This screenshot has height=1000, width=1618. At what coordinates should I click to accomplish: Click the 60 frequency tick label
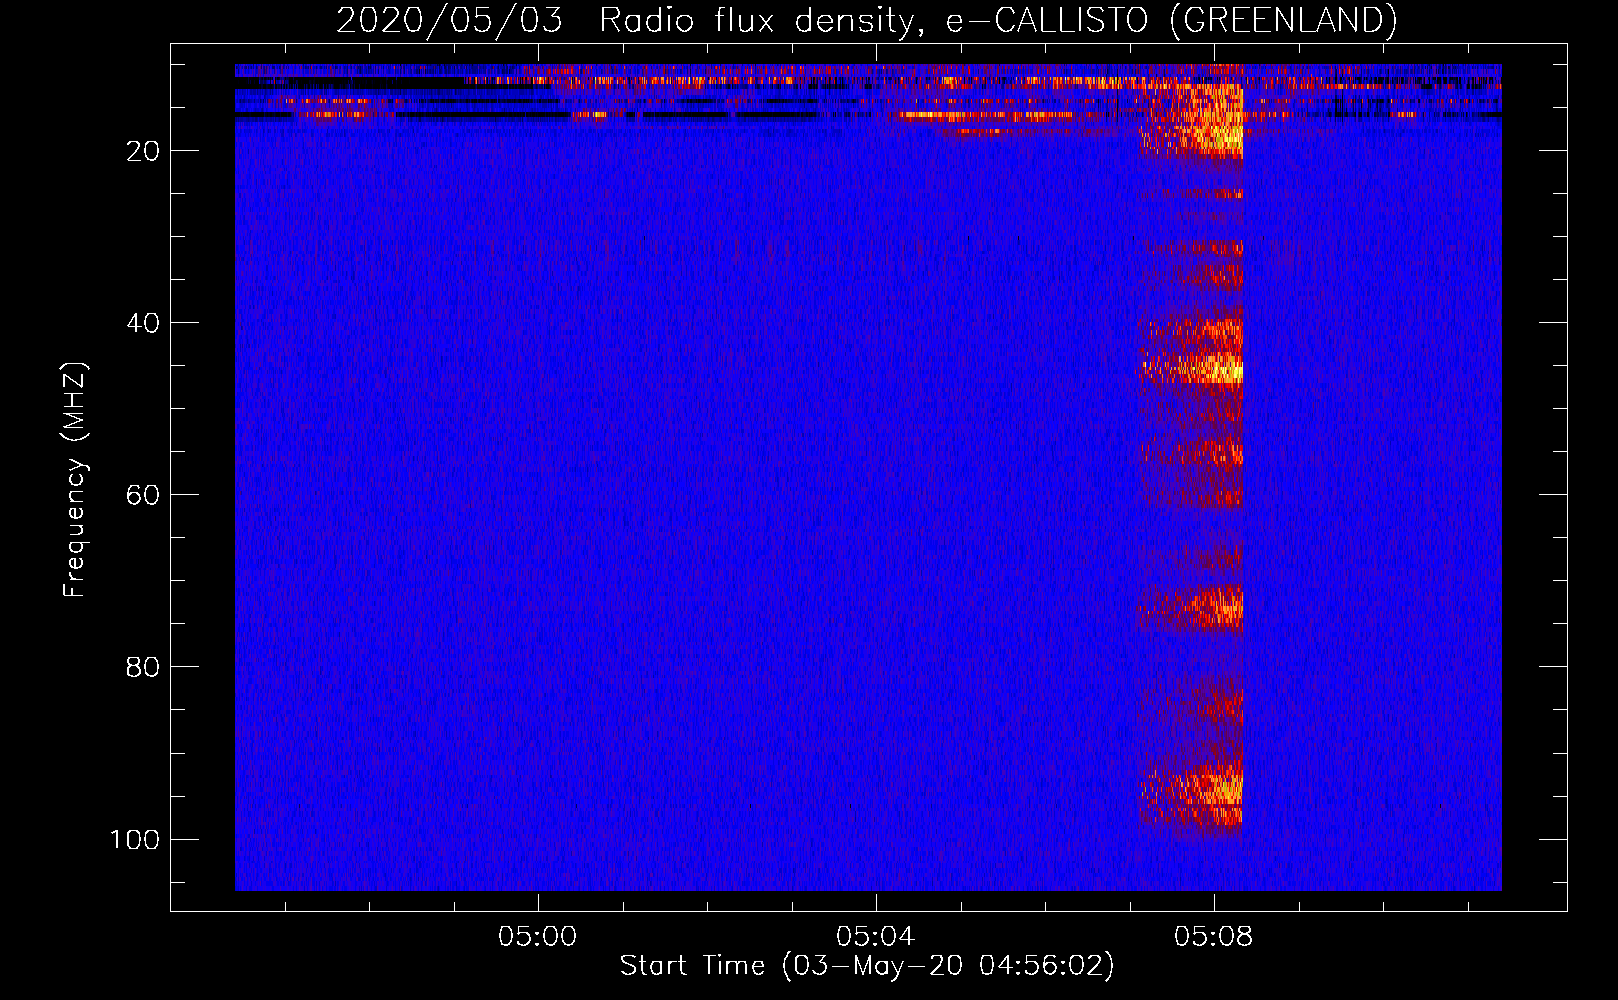(x=143, y=495)
